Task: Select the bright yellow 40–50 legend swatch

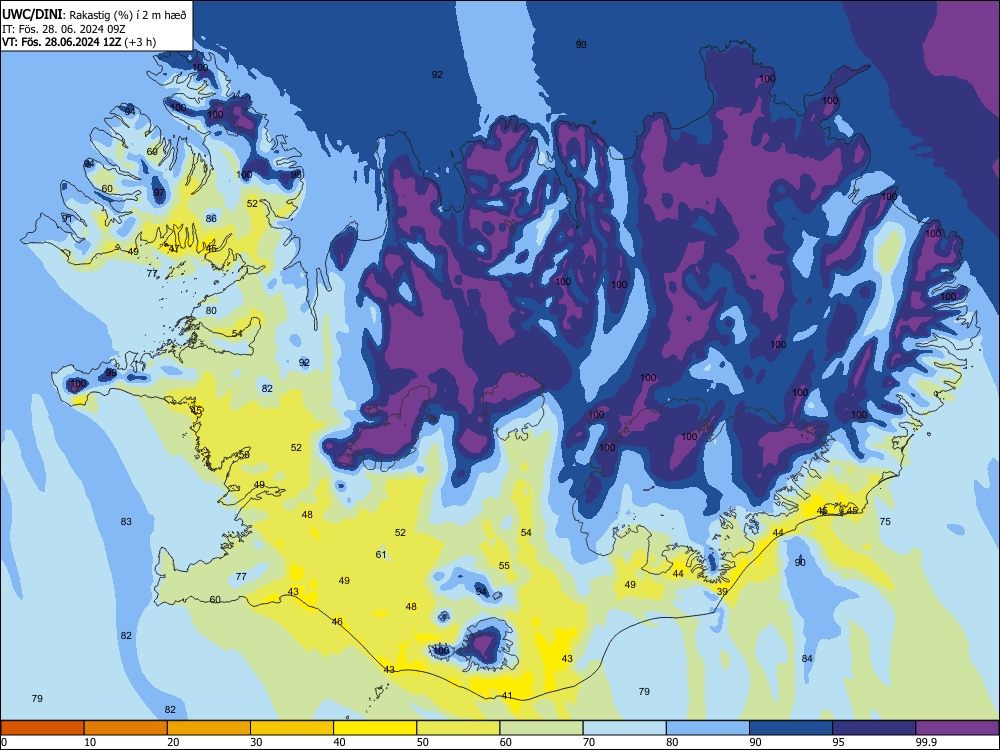Action: click(375, 728)
